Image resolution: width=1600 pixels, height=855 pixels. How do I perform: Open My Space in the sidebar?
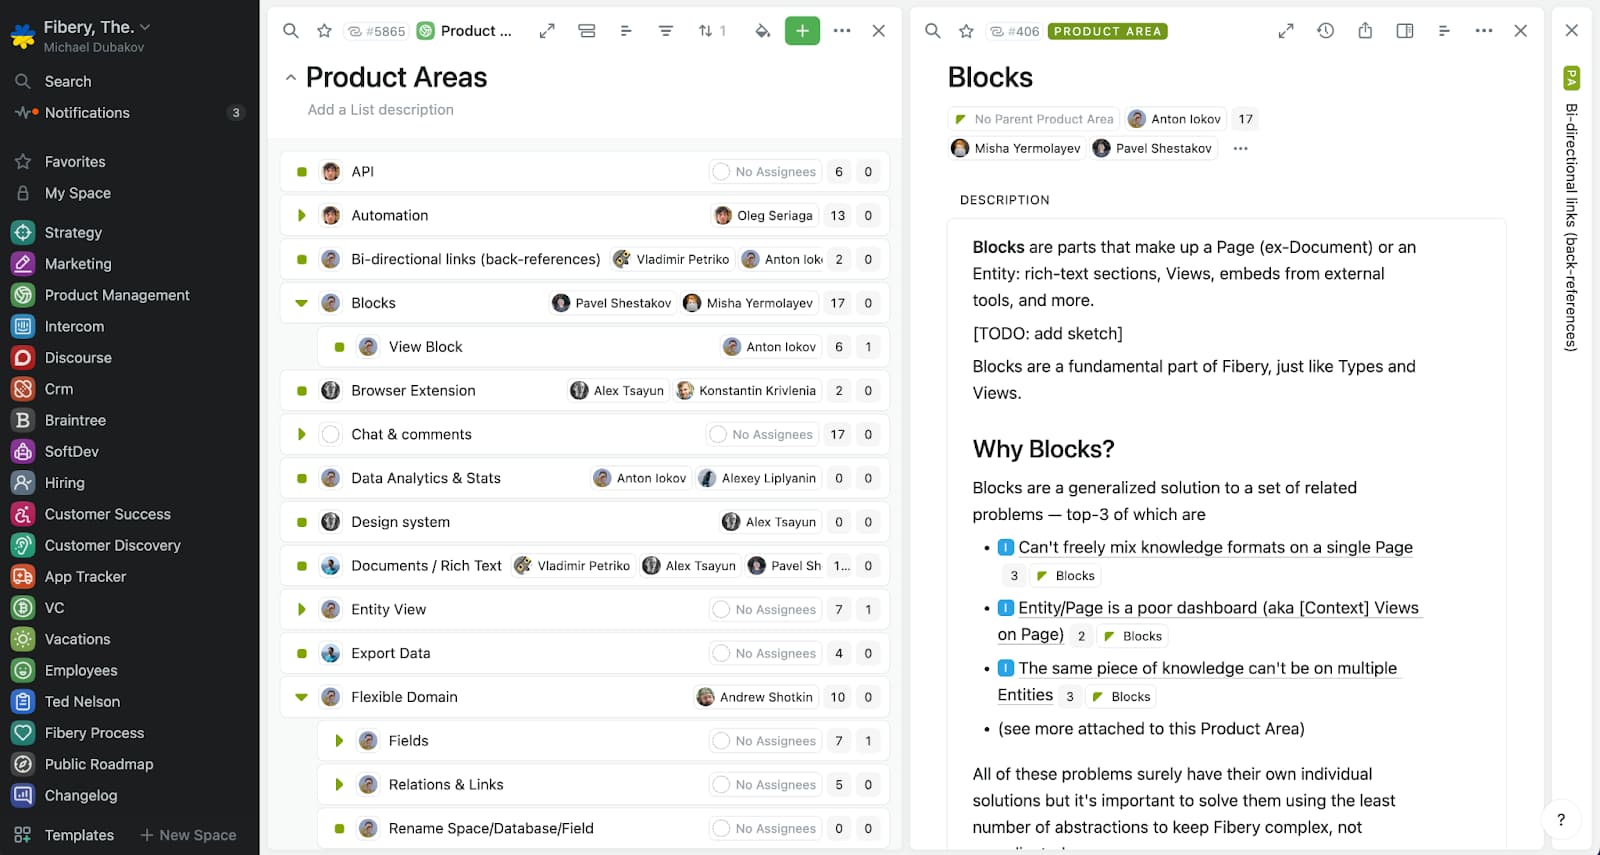click(x=78, y=193)
